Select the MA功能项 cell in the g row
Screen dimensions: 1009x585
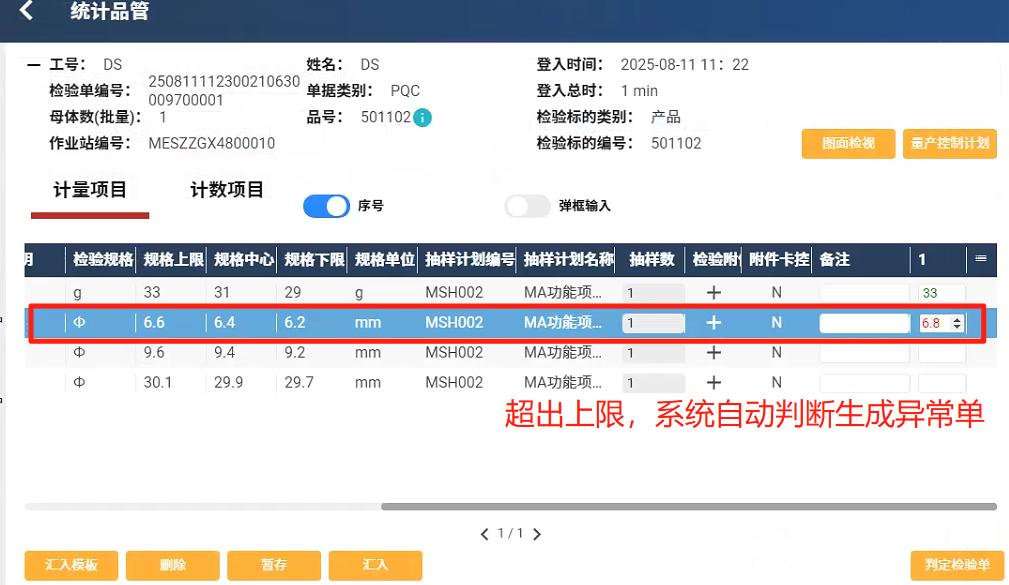(563, 293)
